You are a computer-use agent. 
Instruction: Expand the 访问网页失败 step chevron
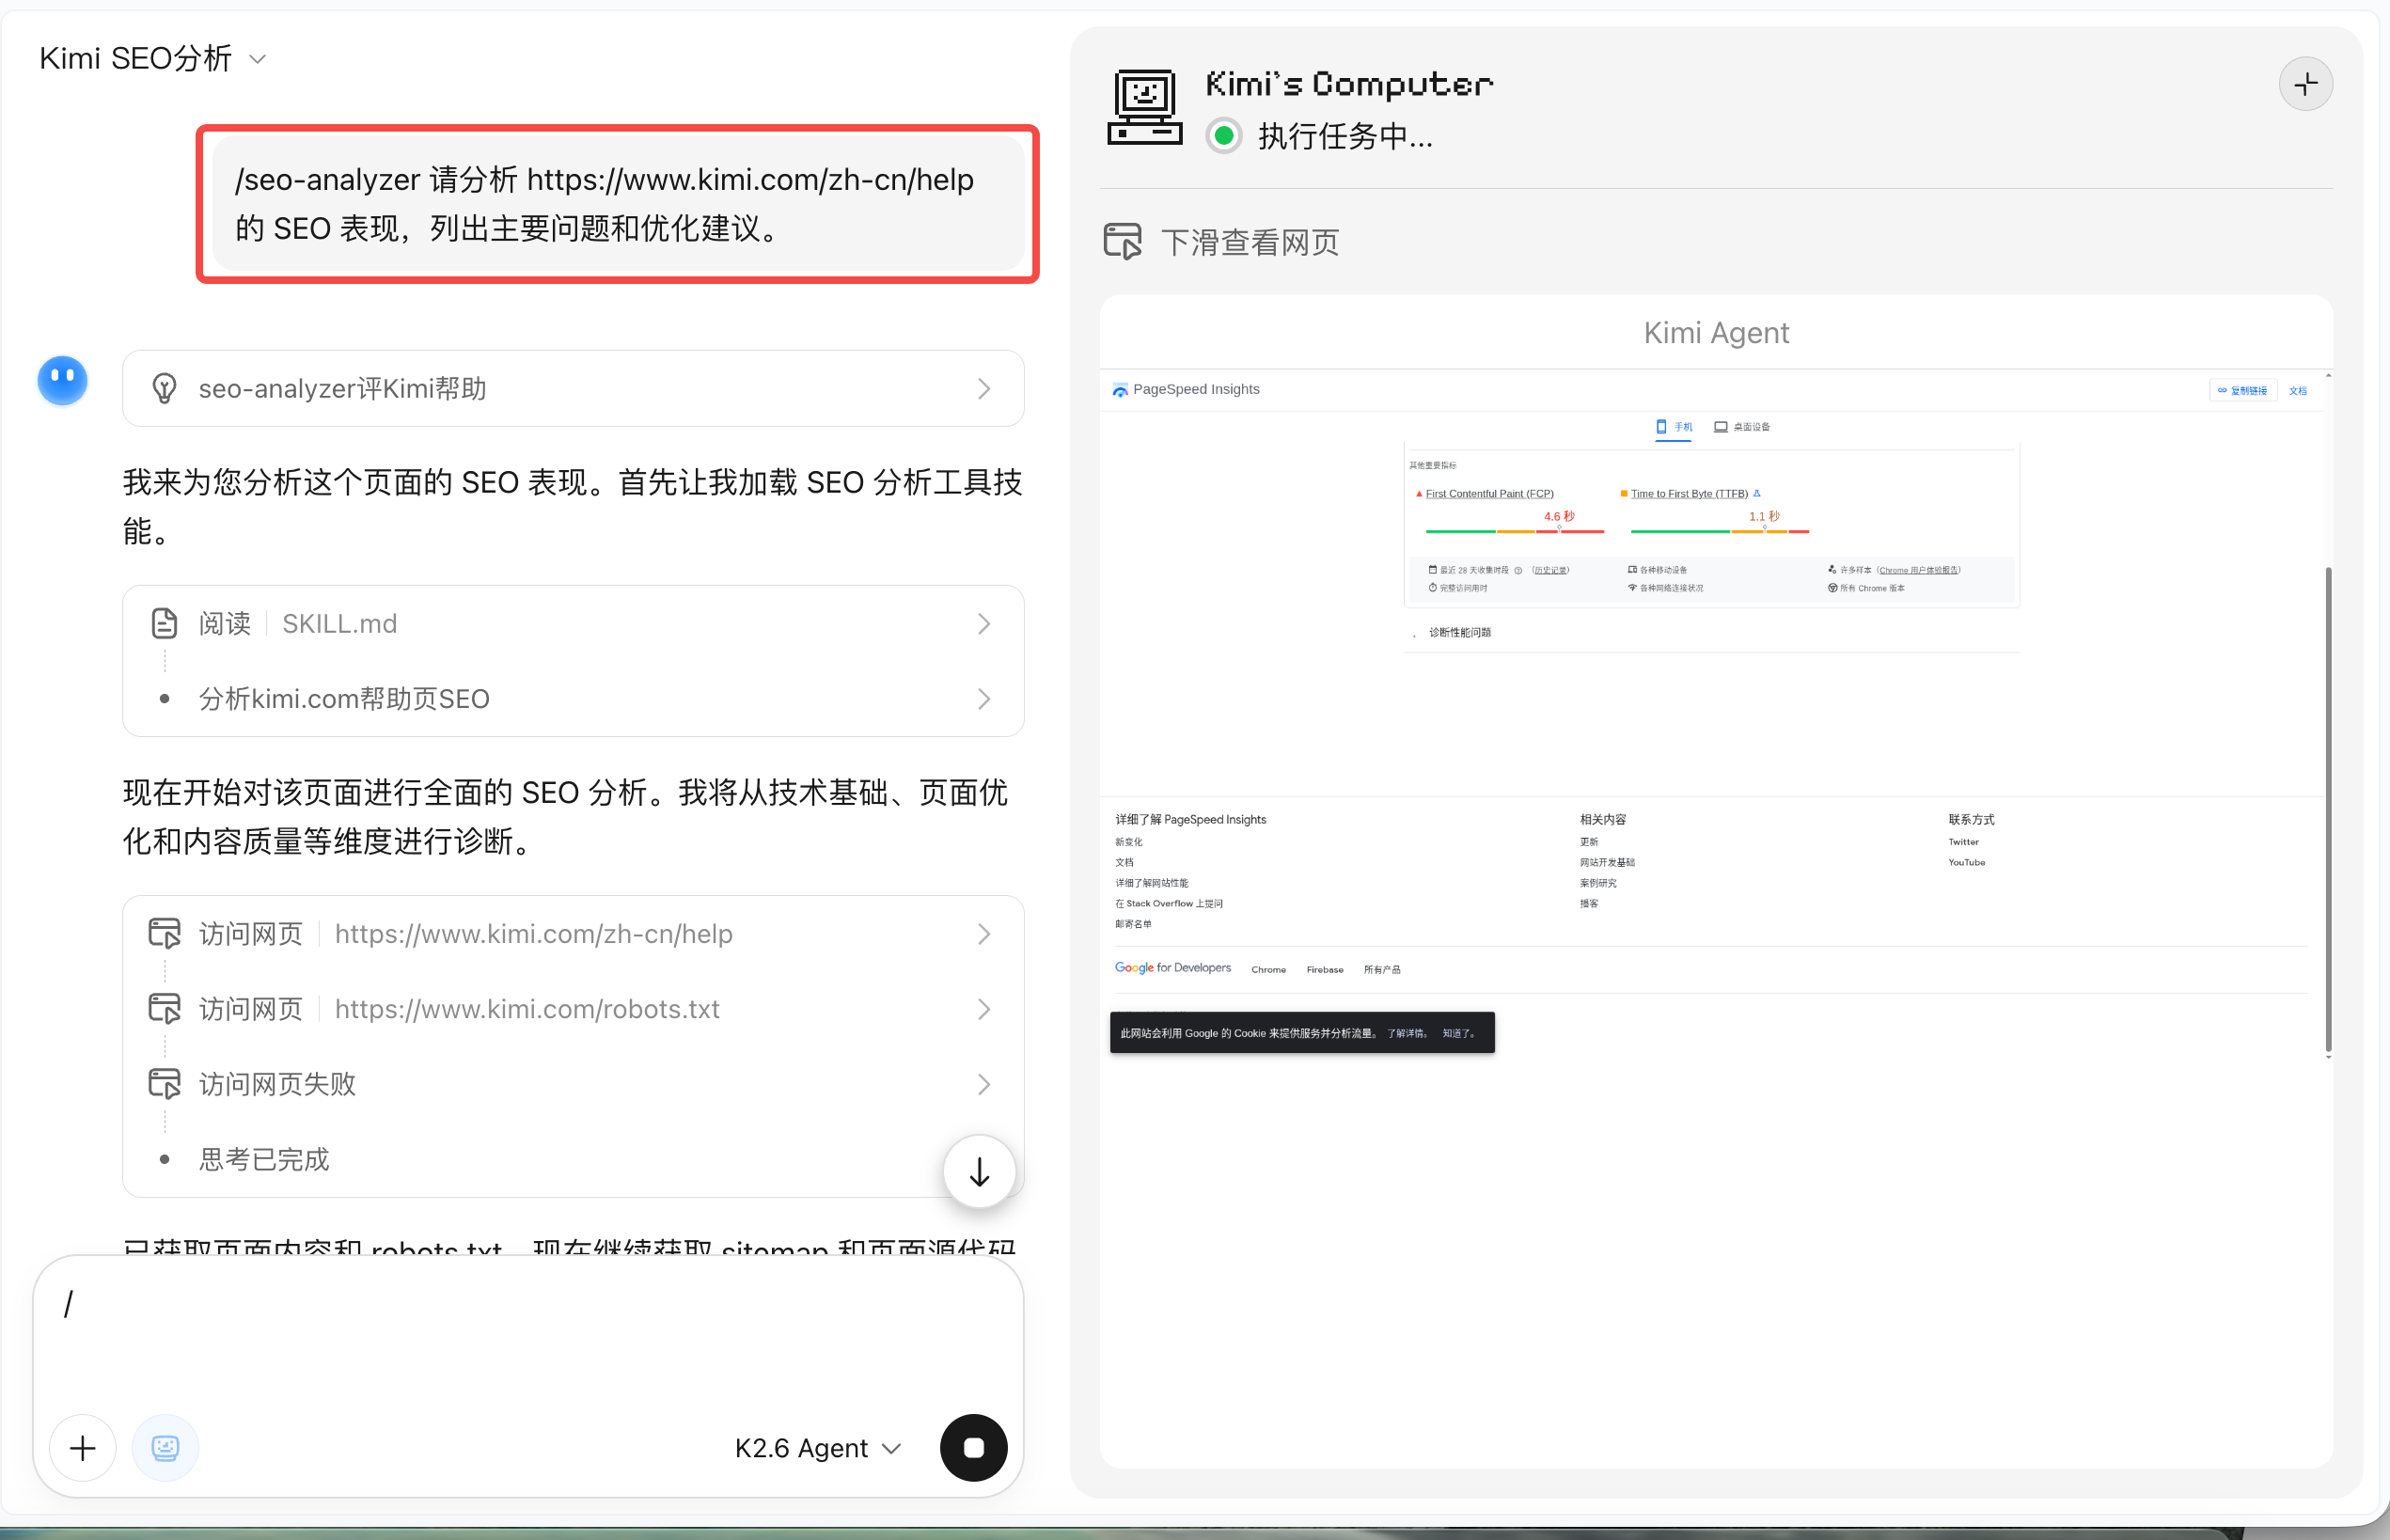pos(984,1084)
